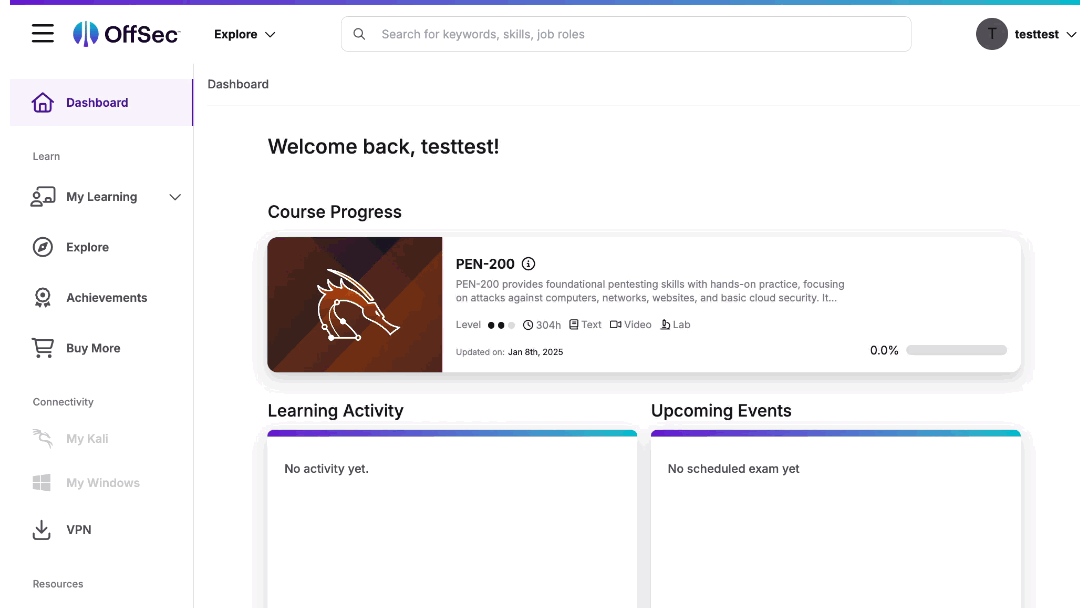Open Buy More in the sidebar

pyautogui.click(x=93, y=348)
